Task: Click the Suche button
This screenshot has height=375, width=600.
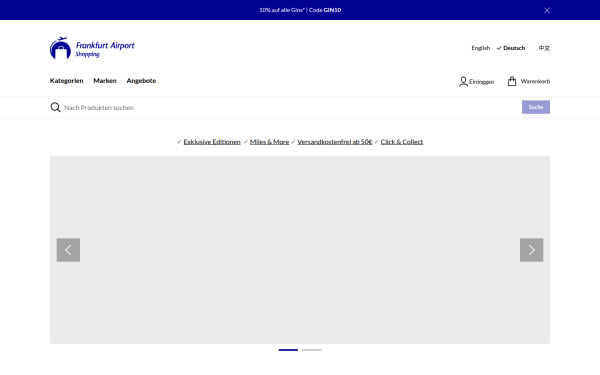Action: [536, 107]
